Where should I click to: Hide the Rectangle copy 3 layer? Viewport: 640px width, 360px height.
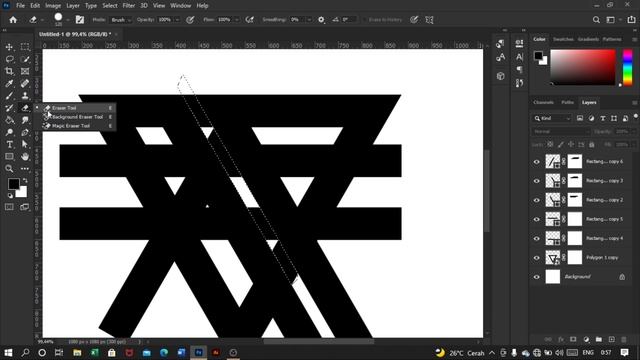[x=537, y=181]
